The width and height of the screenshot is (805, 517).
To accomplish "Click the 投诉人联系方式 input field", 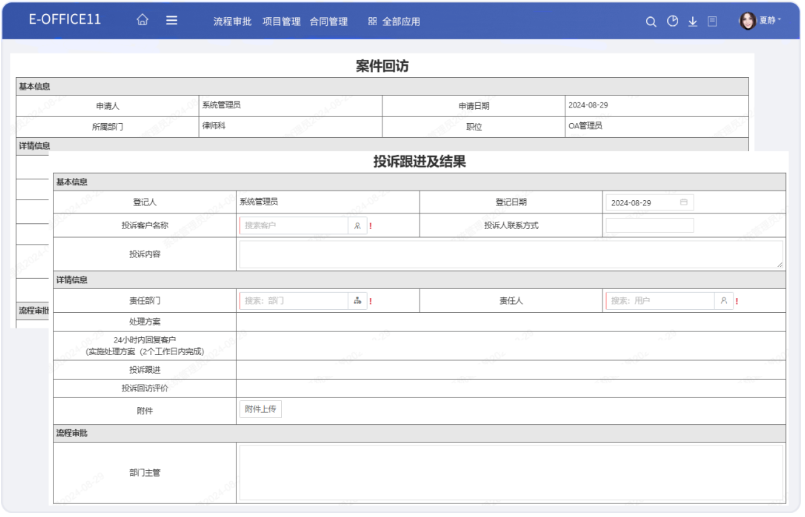I will (649, 226).
